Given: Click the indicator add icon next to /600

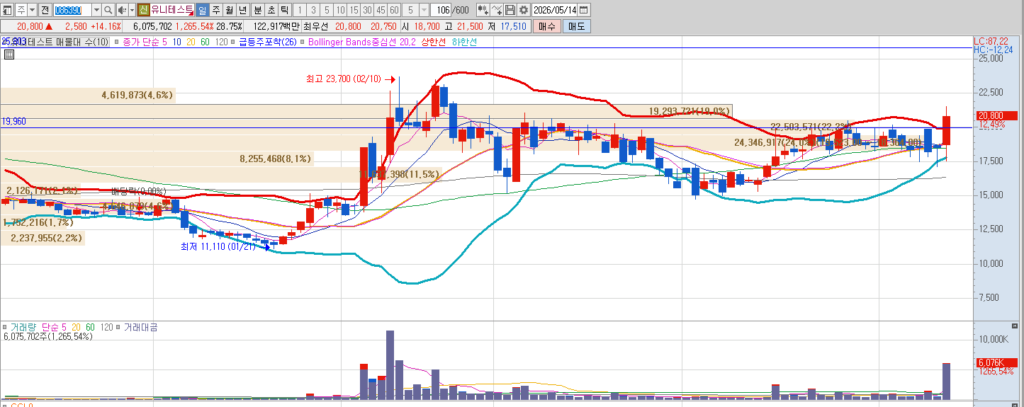Looking at the screenshot, I should pos(483,10).
